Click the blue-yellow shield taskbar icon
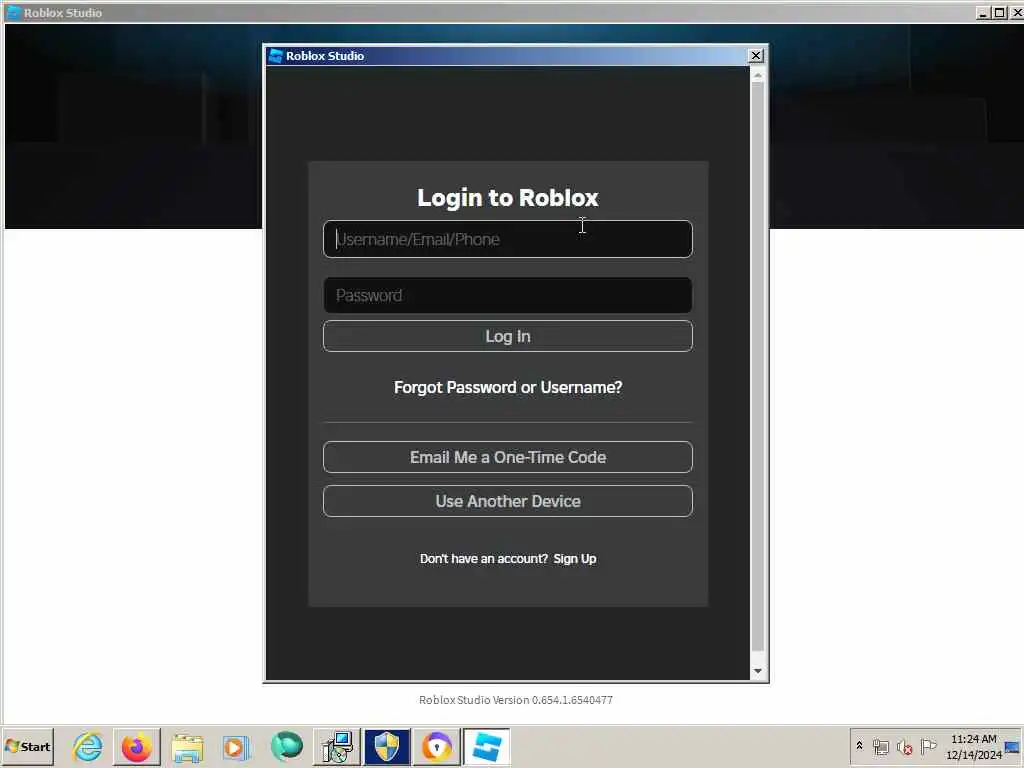This screenshot has height=768, width=1024. 387,746
